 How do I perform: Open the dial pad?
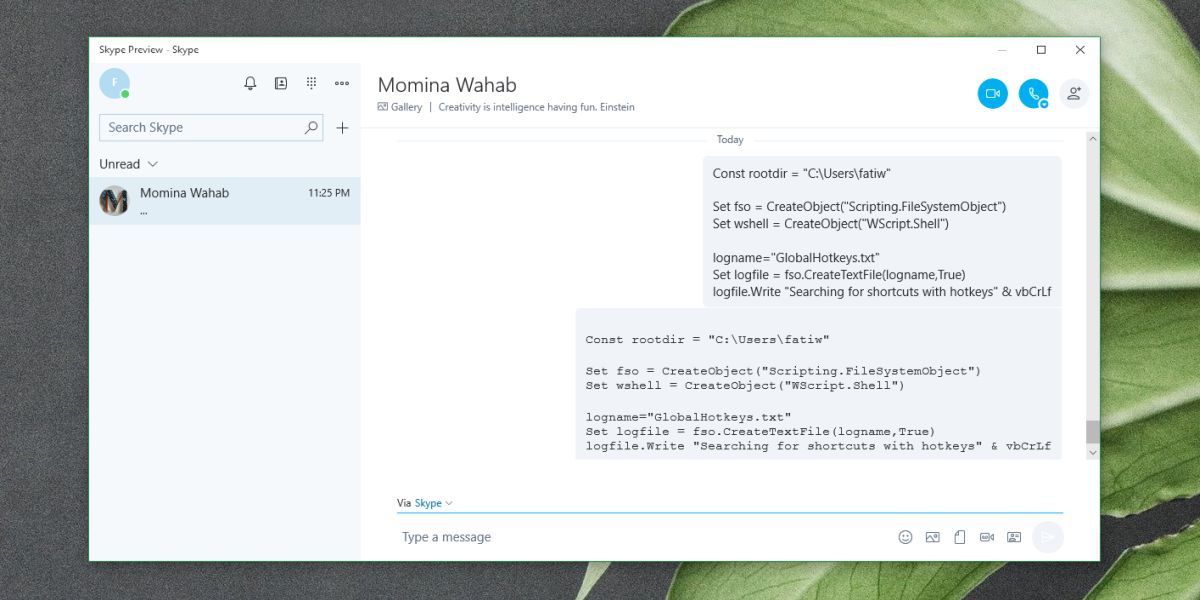point(311,83)
